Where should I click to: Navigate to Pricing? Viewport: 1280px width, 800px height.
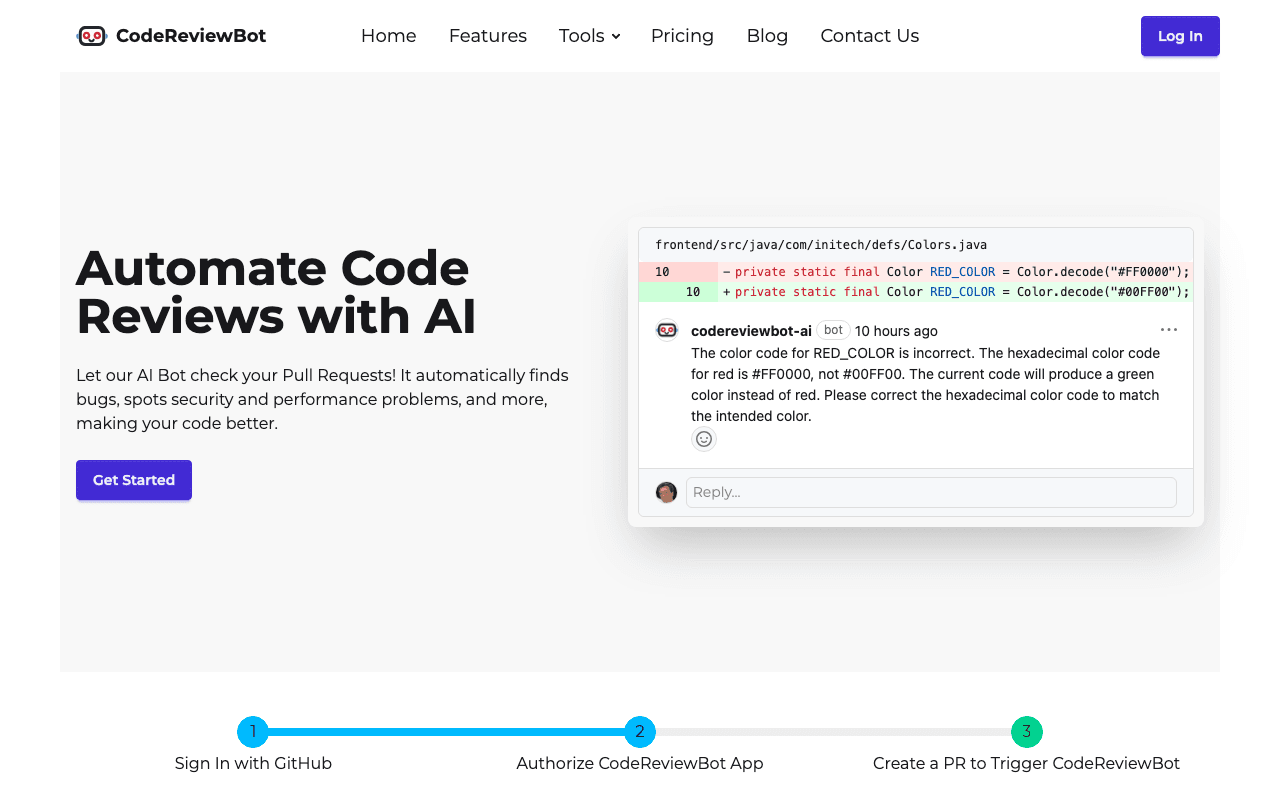[x=682, y=36]
